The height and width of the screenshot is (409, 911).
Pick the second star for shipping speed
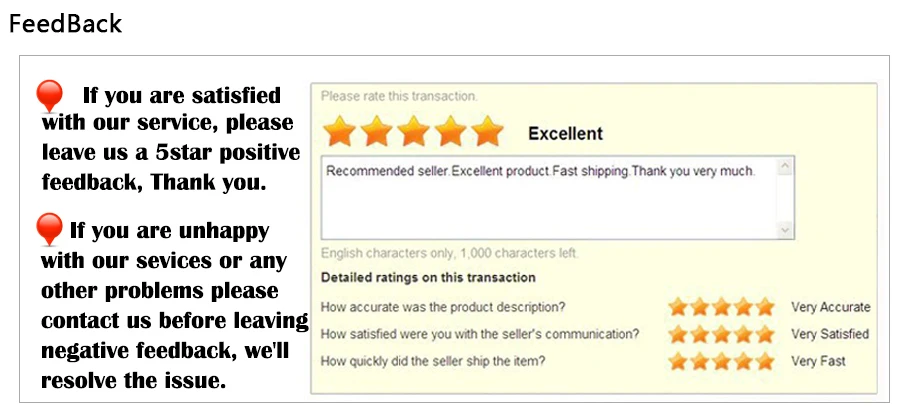click(700, 361)
